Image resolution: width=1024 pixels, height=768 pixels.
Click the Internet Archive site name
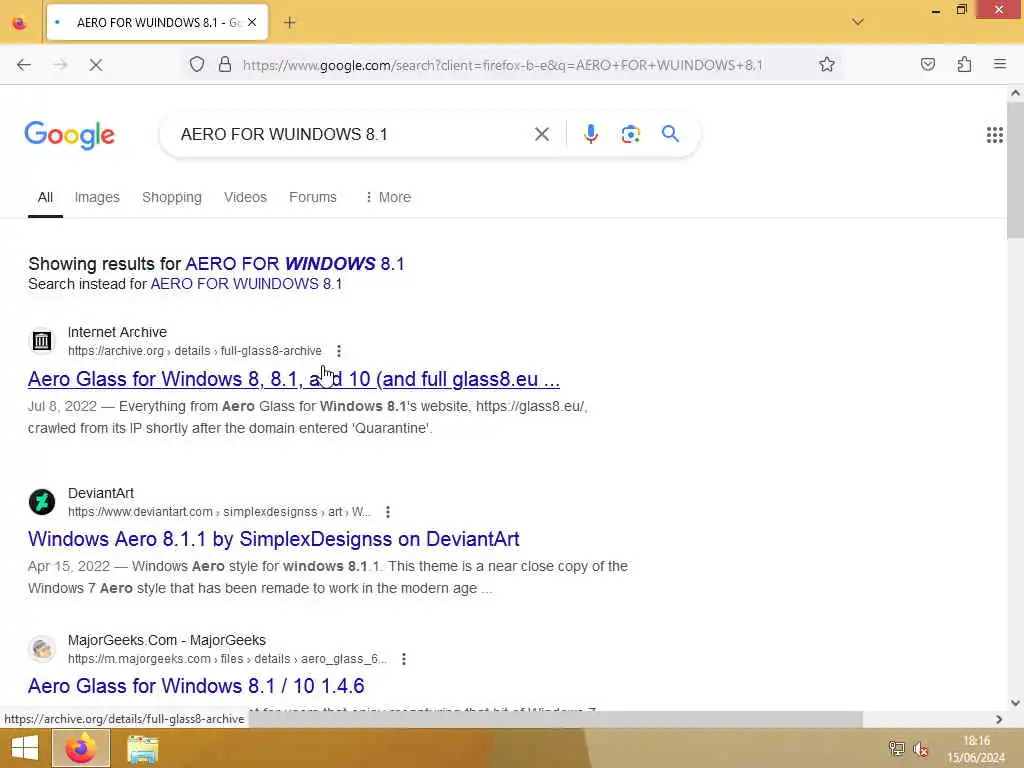pyautogui.click(x=118, y=332)
